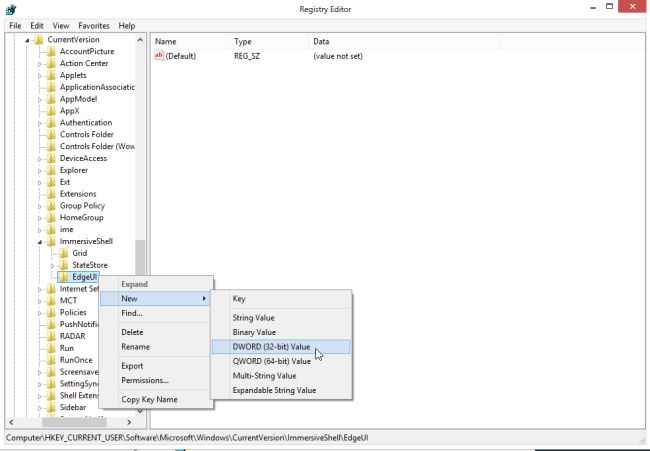Click the HomeGroup folder icon
The width and height of the screenshot is (650, 451).
[51, 218]
